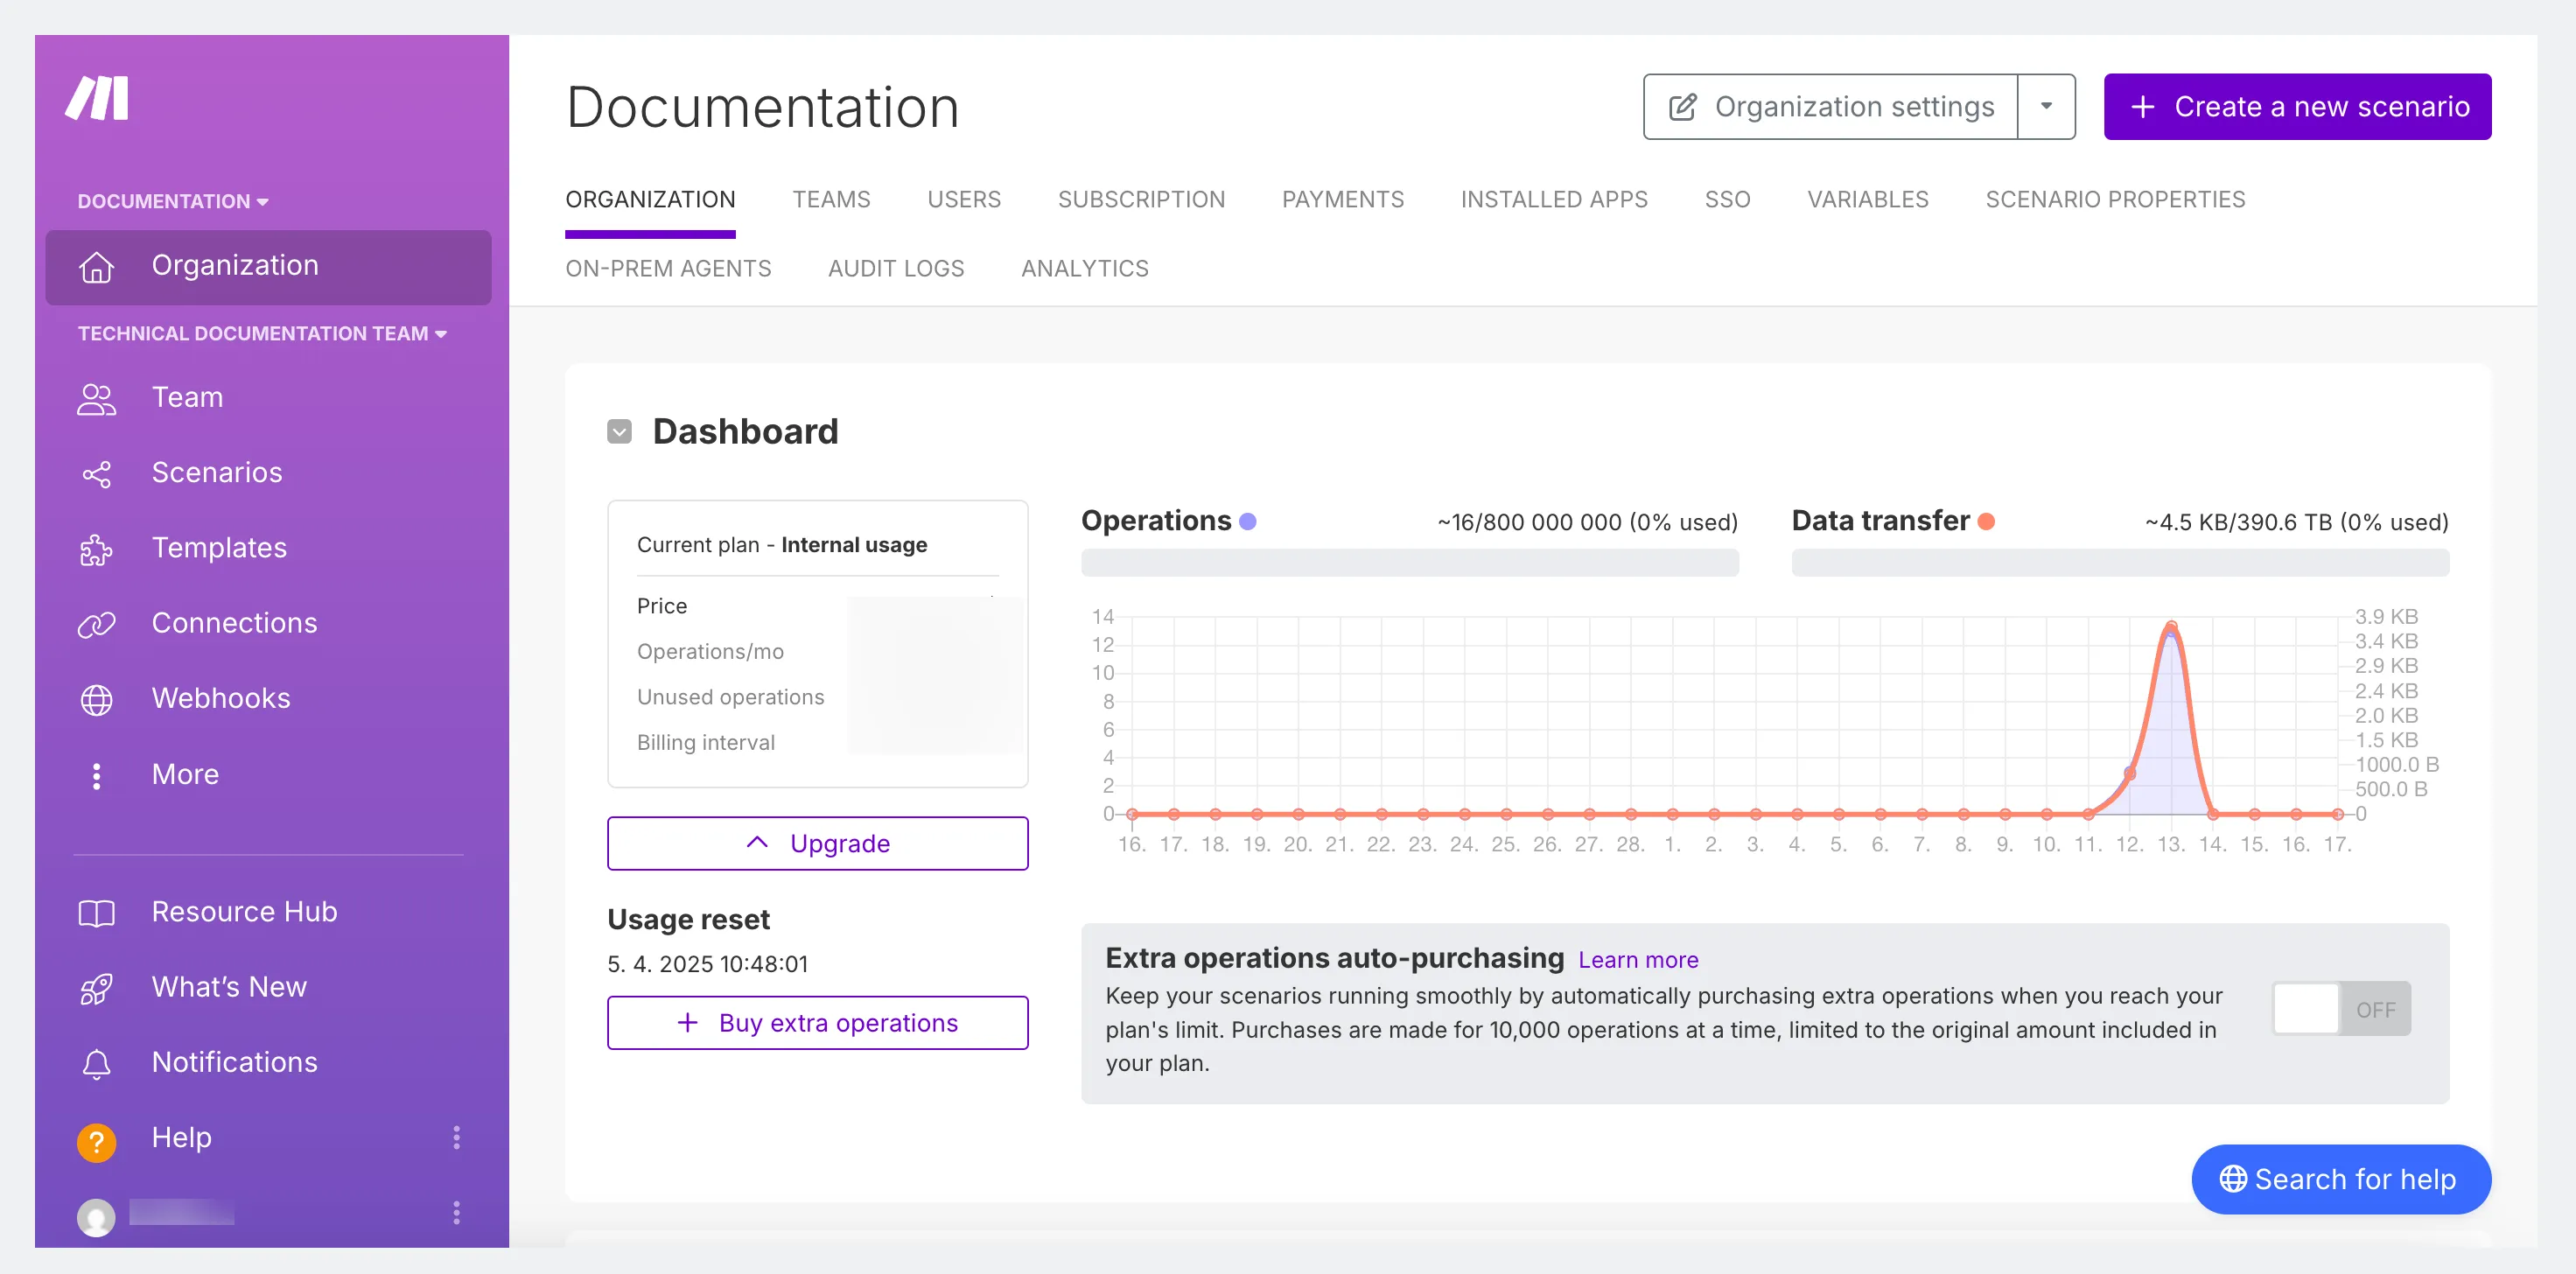Select the SSO tab
This screenshot has height=1274, width=2576.
point(1727,199)
